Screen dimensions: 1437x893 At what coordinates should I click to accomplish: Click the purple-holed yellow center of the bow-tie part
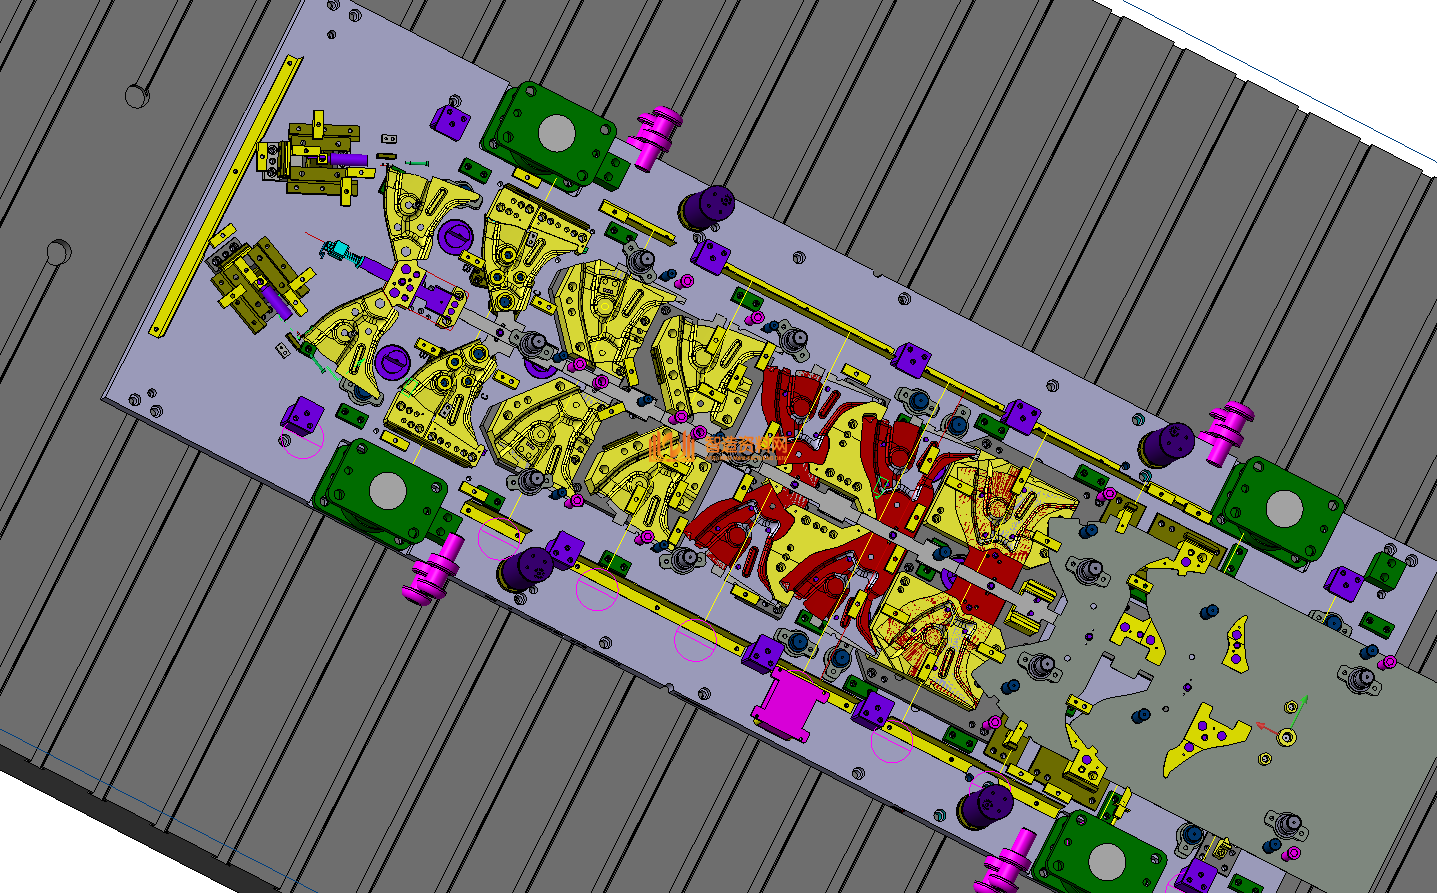(405, 283)
